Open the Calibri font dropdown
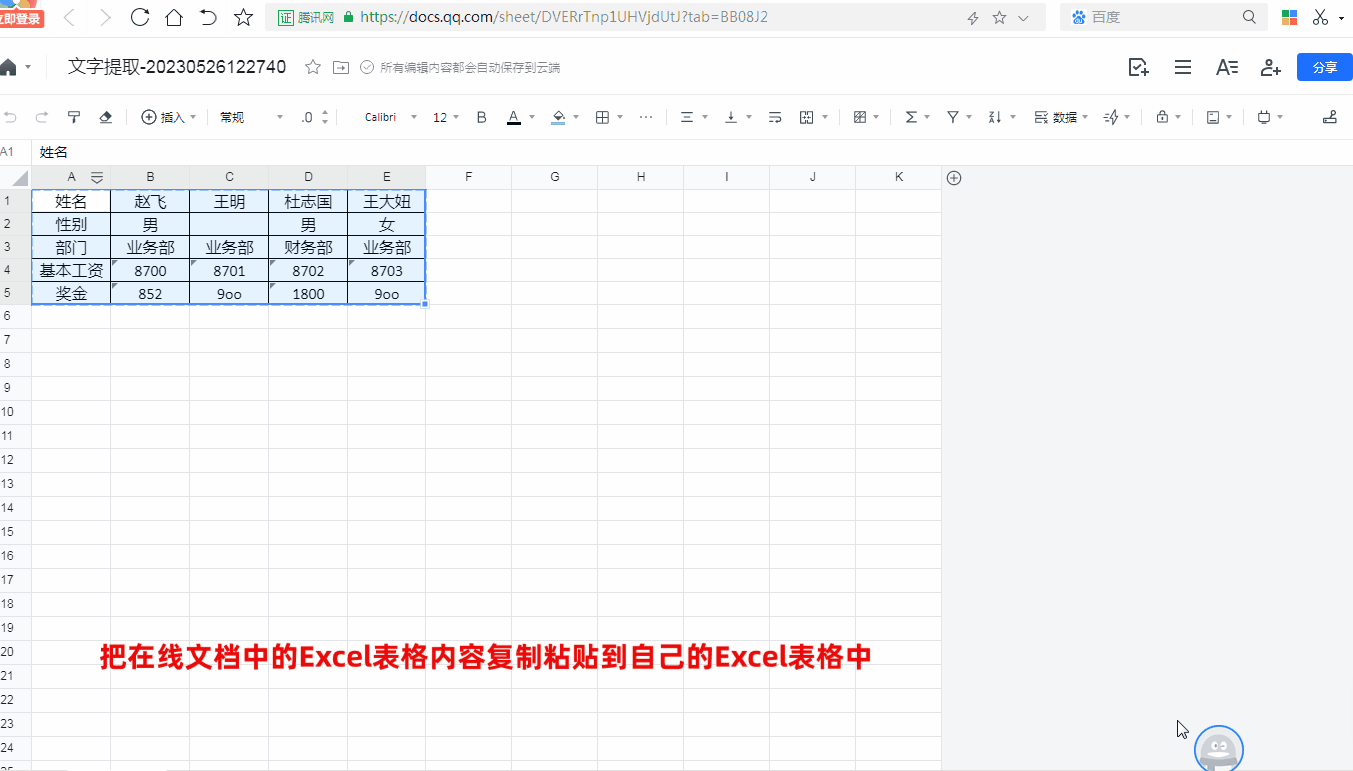Image resolution: width=1353 pixels, height=771 pixels. coord(391,117)
